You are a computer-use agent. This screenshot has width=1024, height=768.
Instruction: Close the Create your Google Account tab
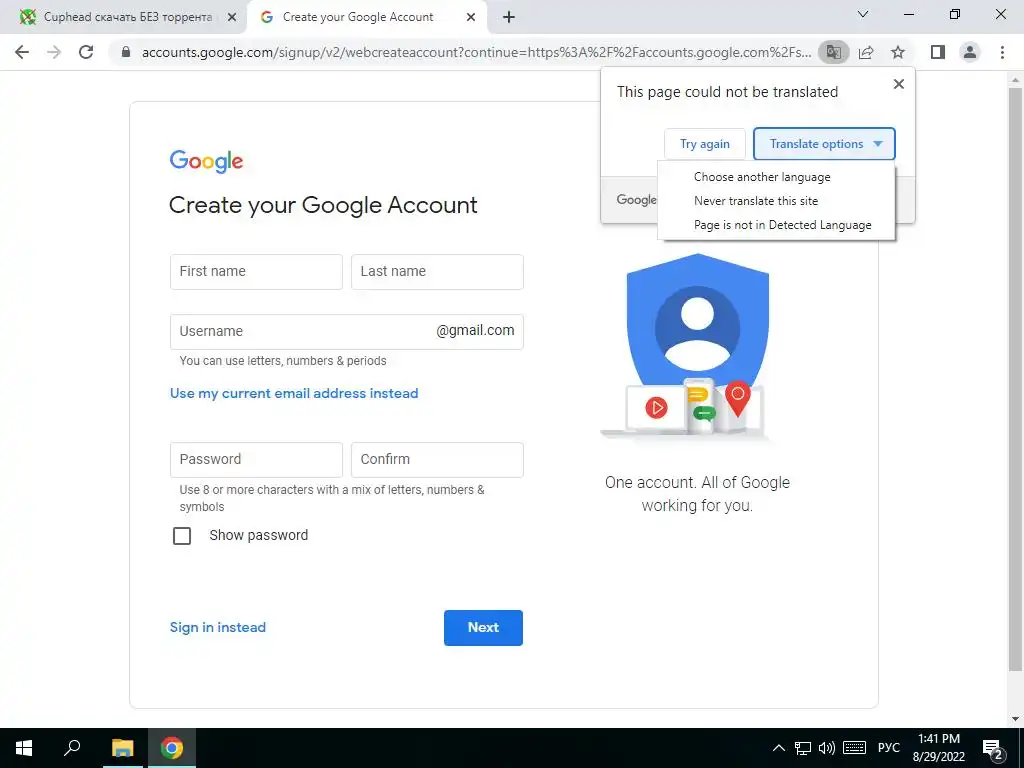(471, 18)
